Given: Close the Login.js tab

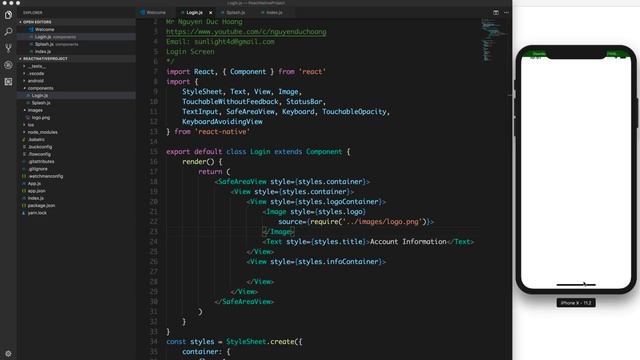Looking at the screenshot, I should (211, 13).
